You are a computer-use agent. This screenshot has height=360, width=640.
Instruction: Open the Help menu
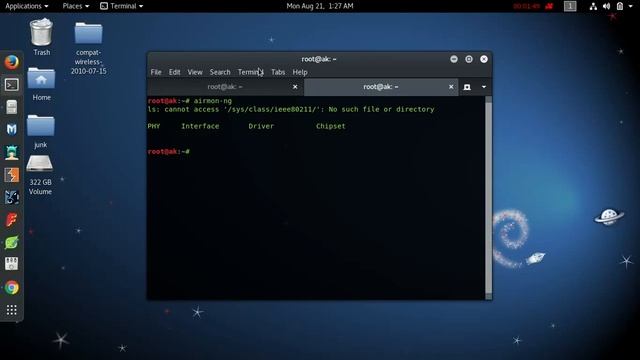click(300, 72)
